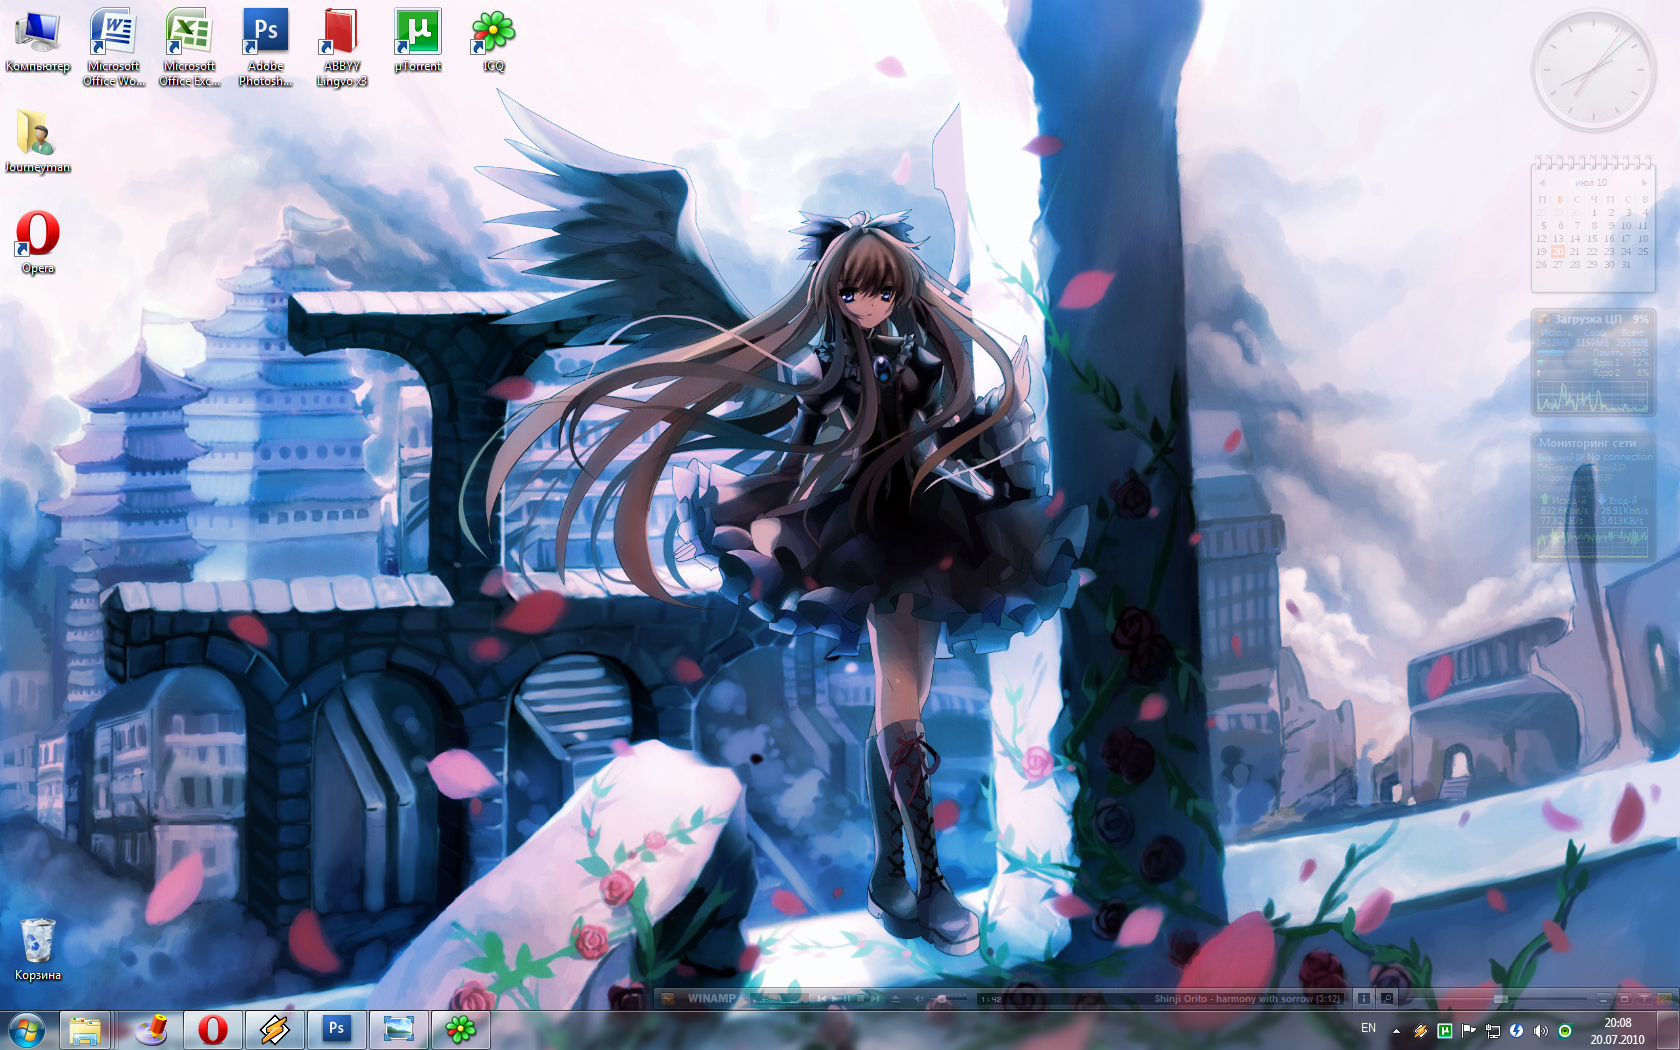Launch the µTorrent desktop shortcut
Image resolution: width=1680 pixels, height=1050 pixels.
click(418, 40)
